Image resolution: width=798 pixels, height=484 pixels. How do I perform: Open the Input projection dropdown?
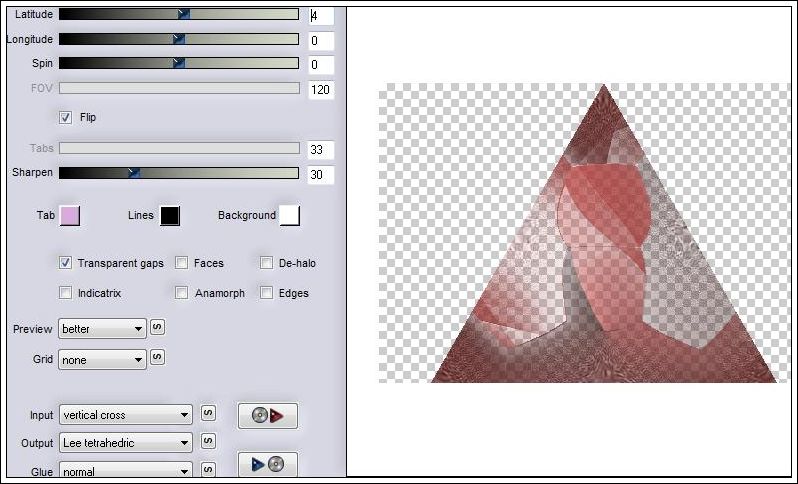click(126, 415)
